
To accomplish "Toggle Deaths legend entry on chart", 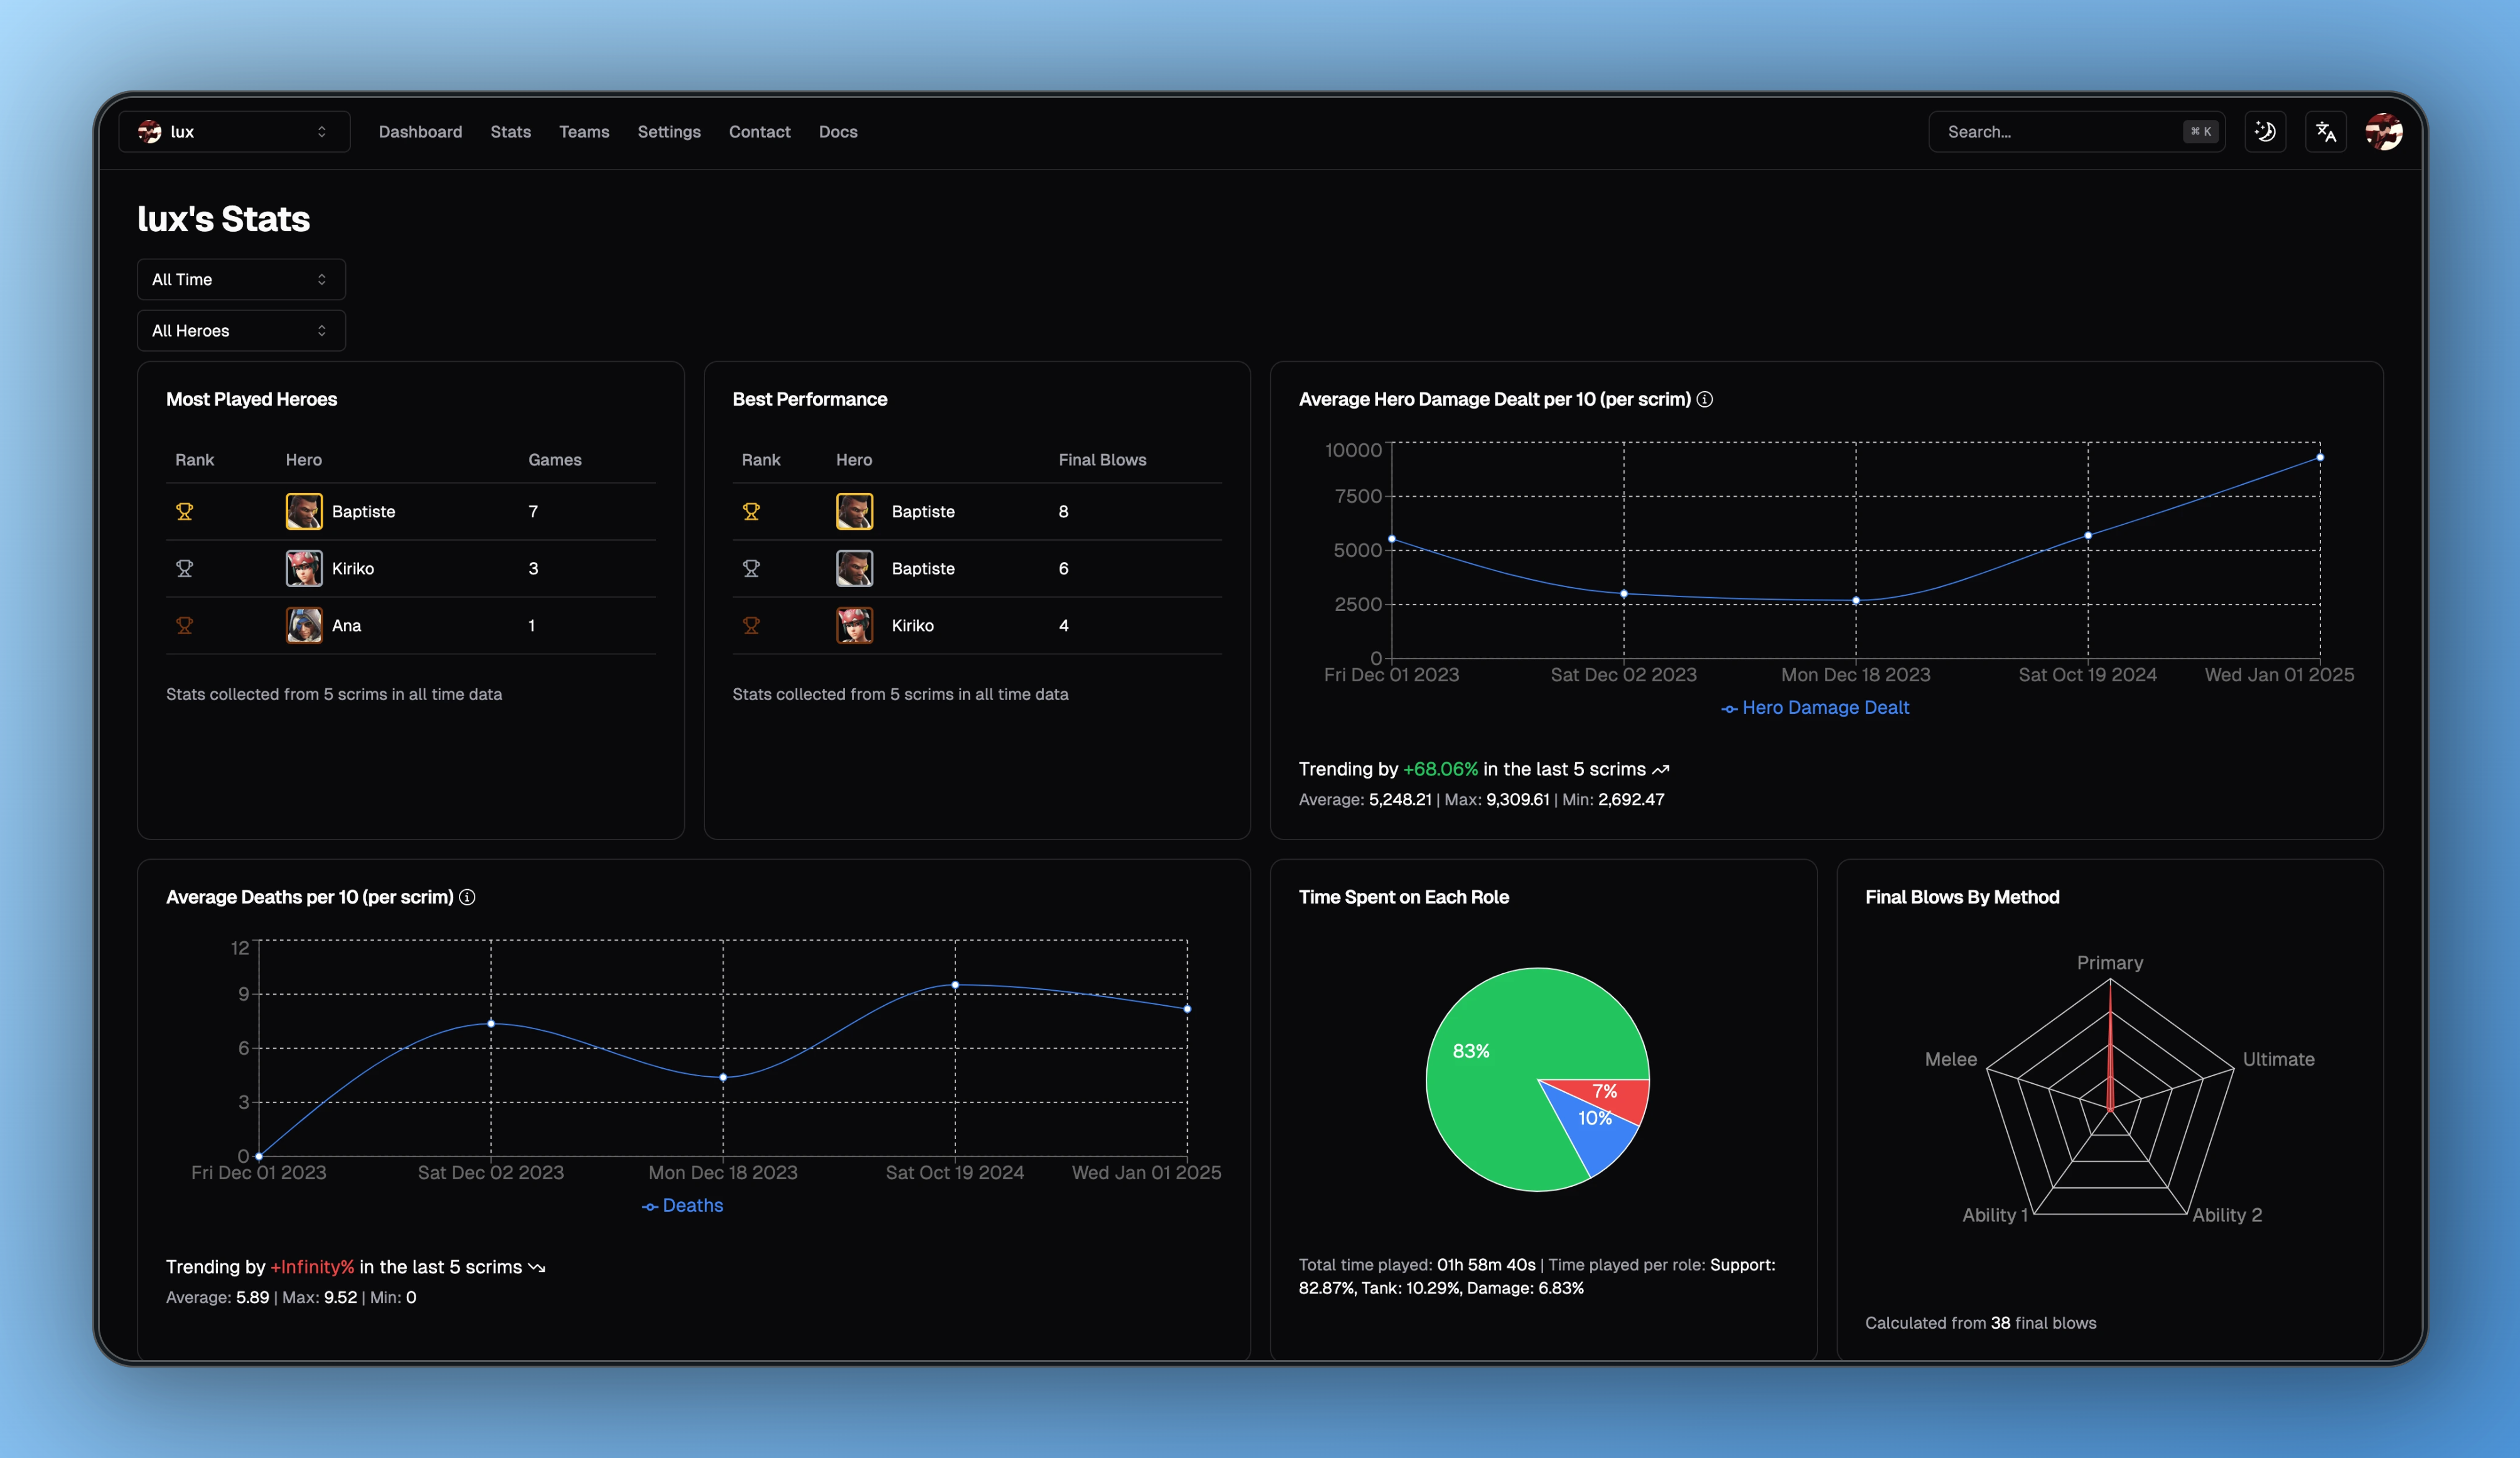I will coord(683,1206).
